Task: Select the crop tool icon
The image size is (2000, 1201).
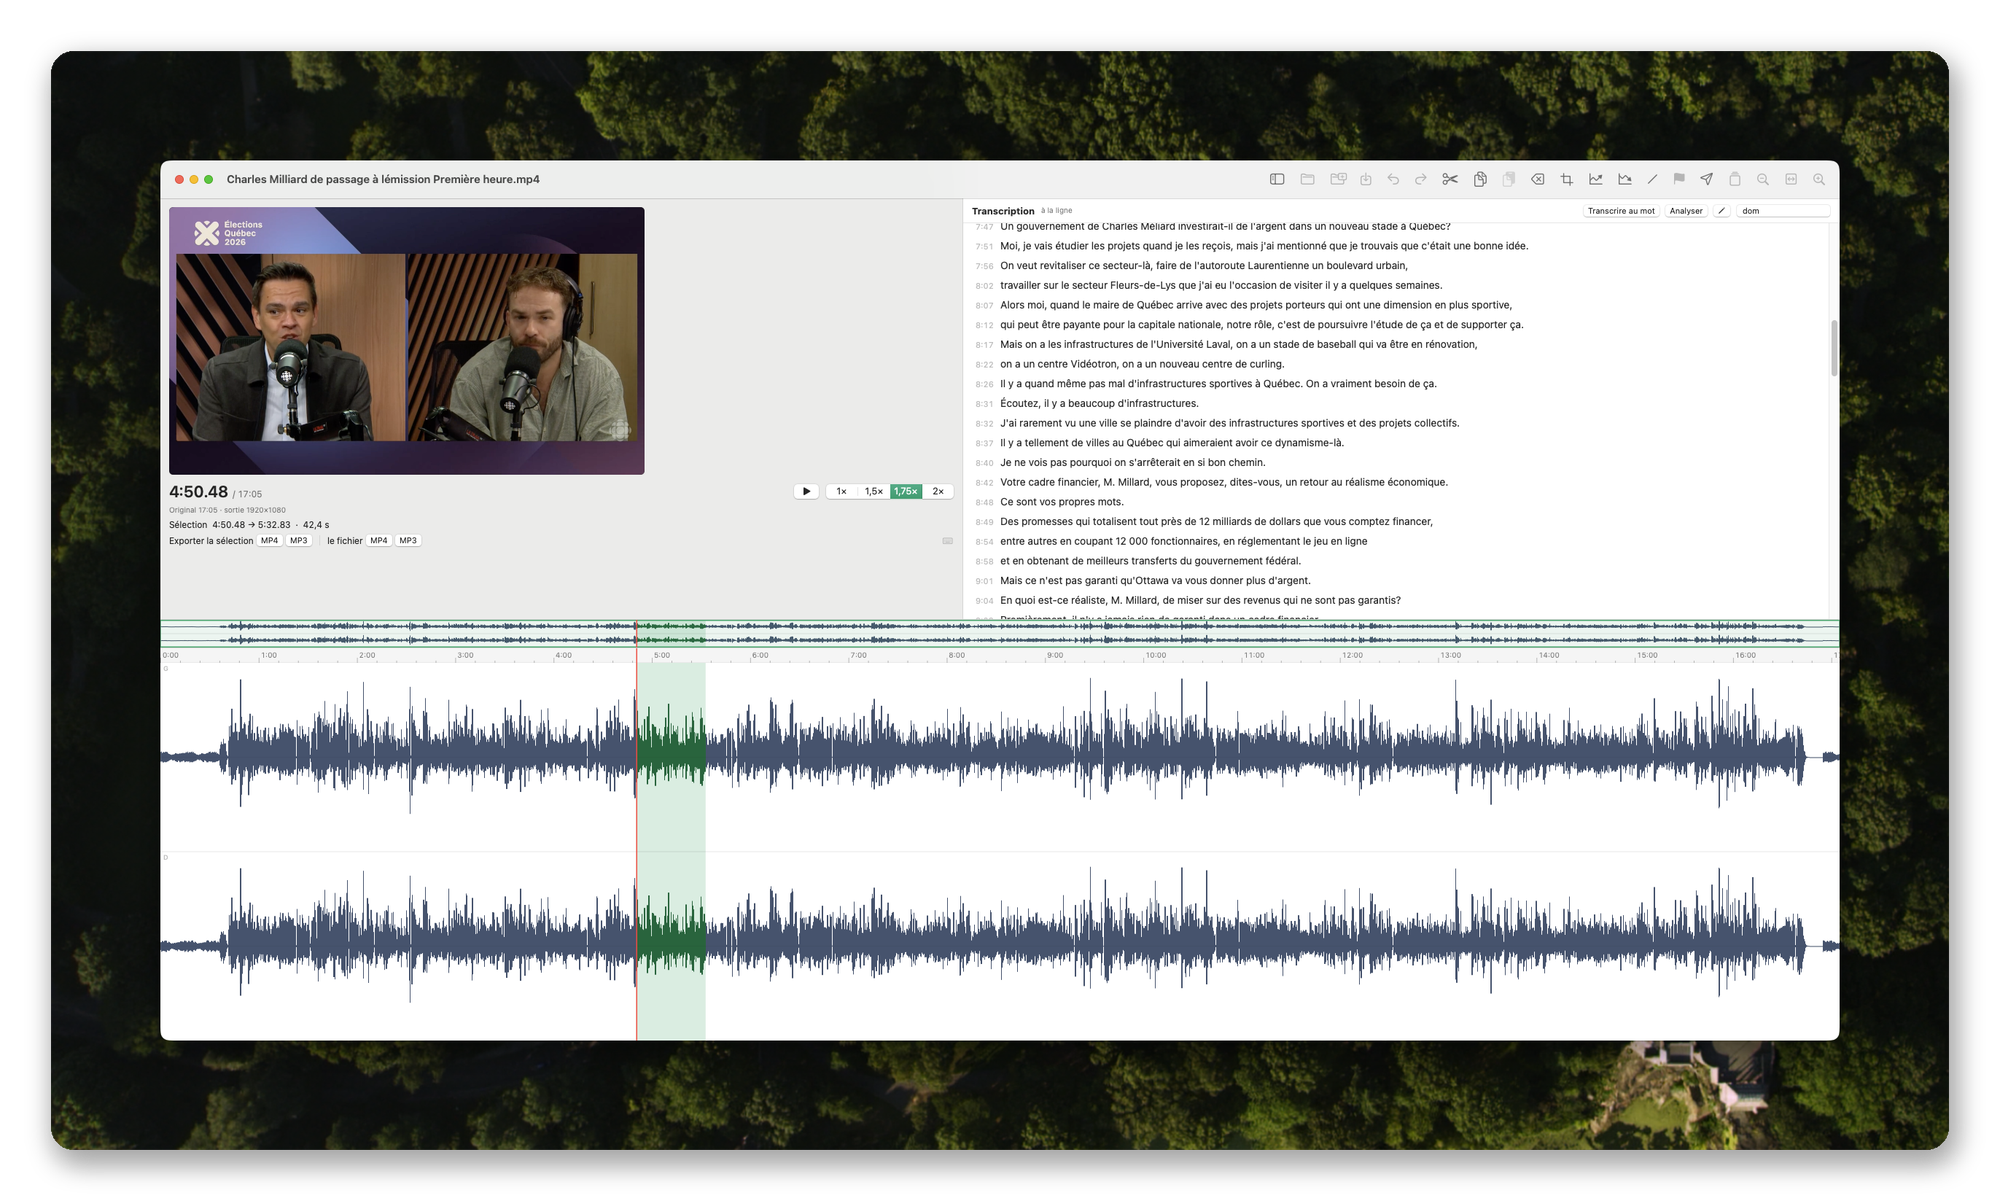Action: click(1567, 180)
